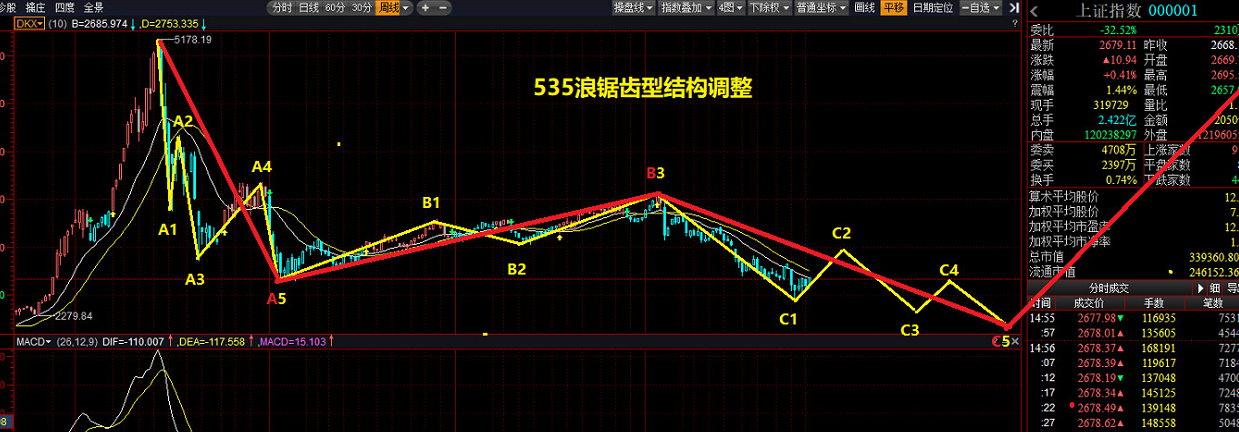
Task: Click the trade row priced 2678.62
Action: click(1133, 423)
